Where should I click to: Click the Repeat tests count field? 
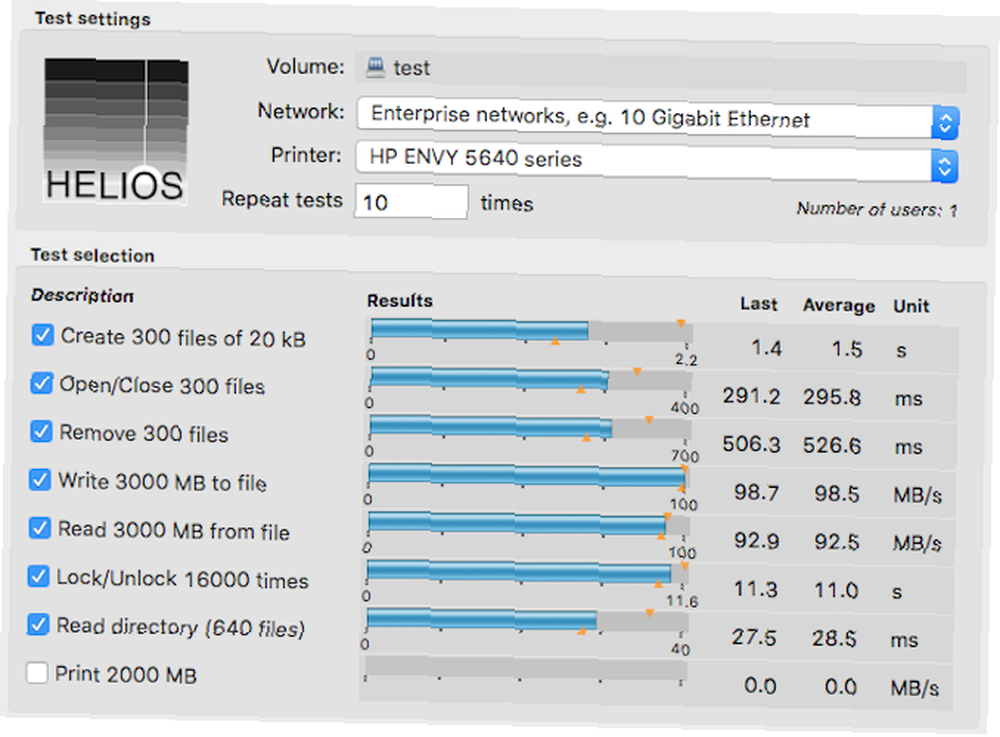[411, 202]
